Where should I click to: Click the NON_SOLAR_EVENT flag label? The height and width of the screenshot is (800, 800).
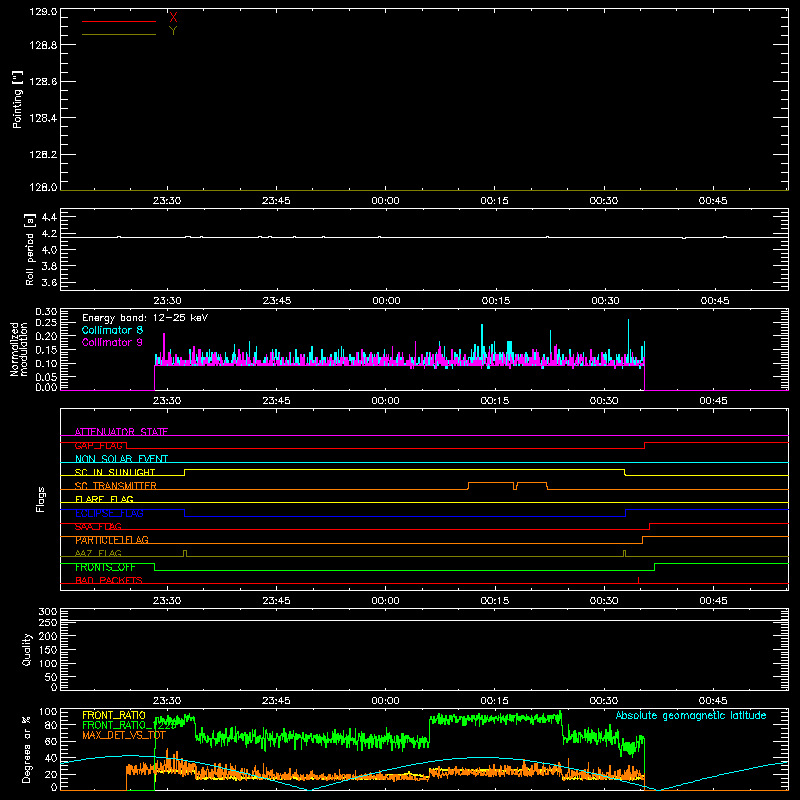121,459
